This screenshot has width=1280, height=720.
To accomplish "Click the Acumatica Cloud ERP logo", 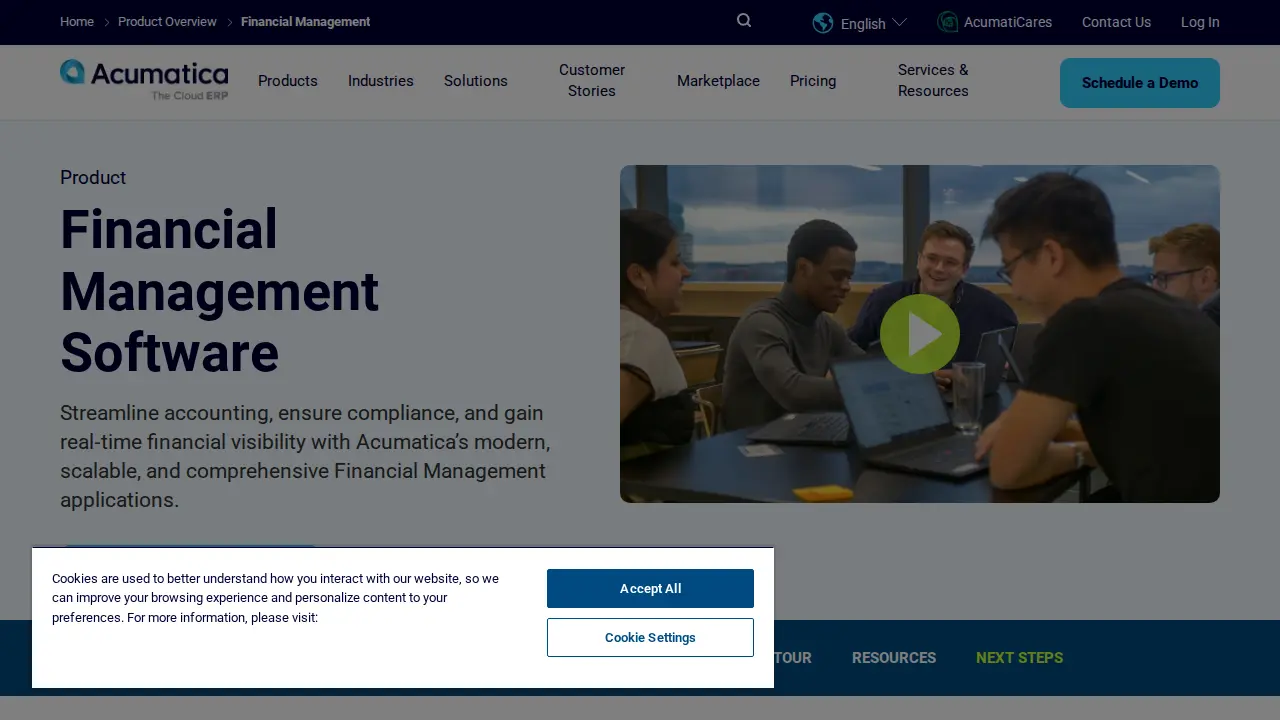I will click(x=144, y=80).
